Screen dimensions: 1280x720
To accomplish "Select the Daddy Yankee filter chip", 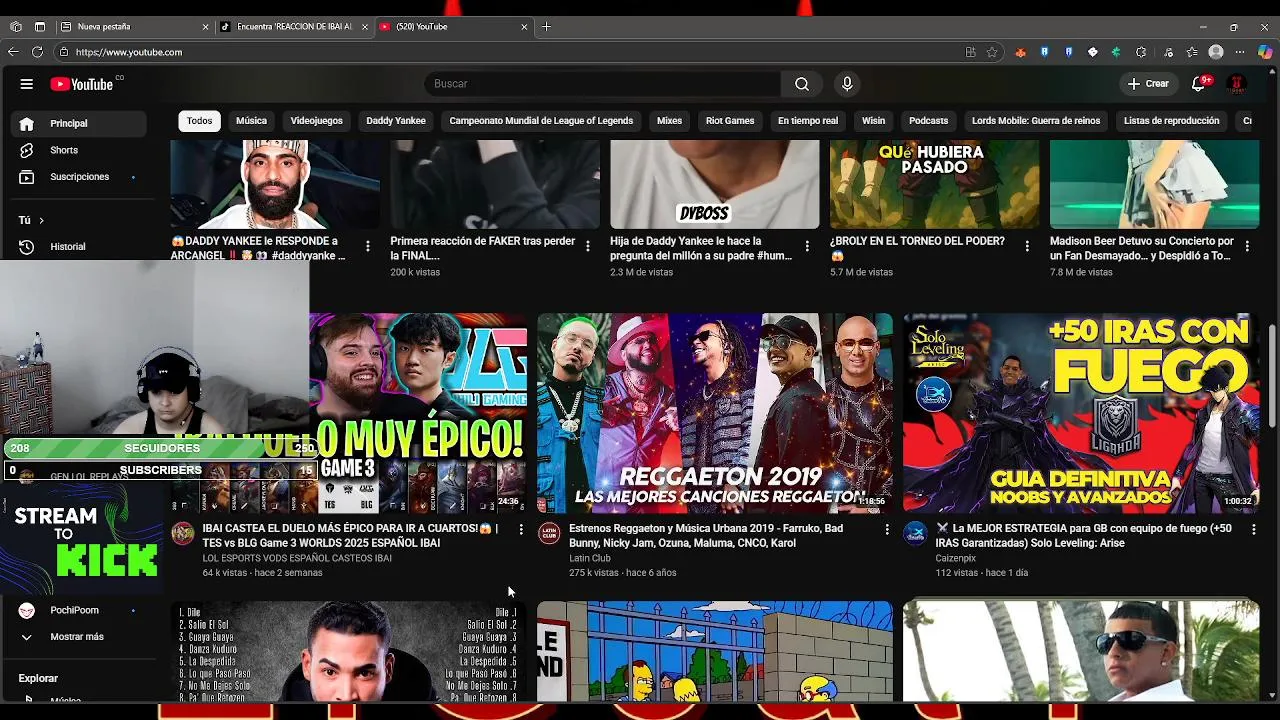I will click(396, 121).
